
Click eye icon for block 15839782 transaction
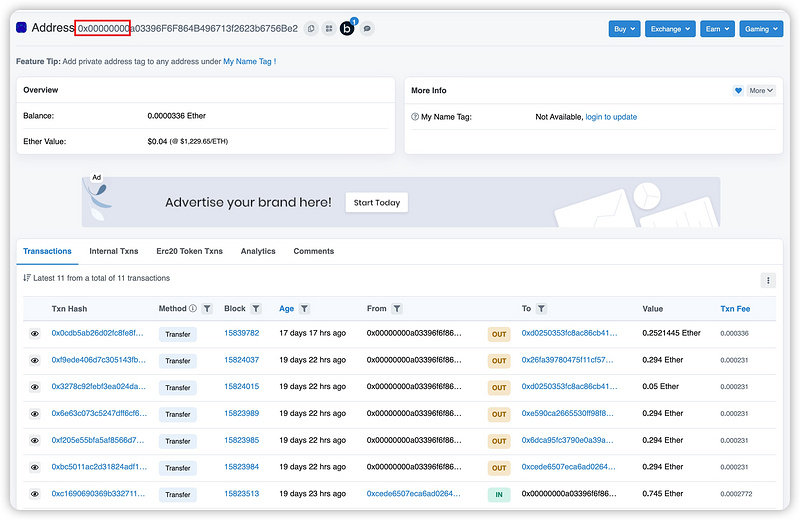click(x=35, y=333)
